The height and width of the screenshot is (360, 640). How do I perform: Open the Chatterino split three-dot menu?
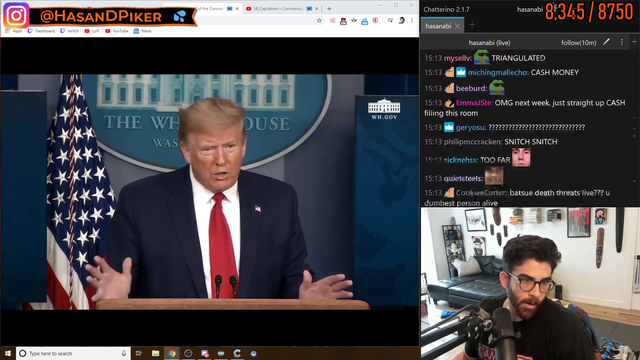(622, 42)
